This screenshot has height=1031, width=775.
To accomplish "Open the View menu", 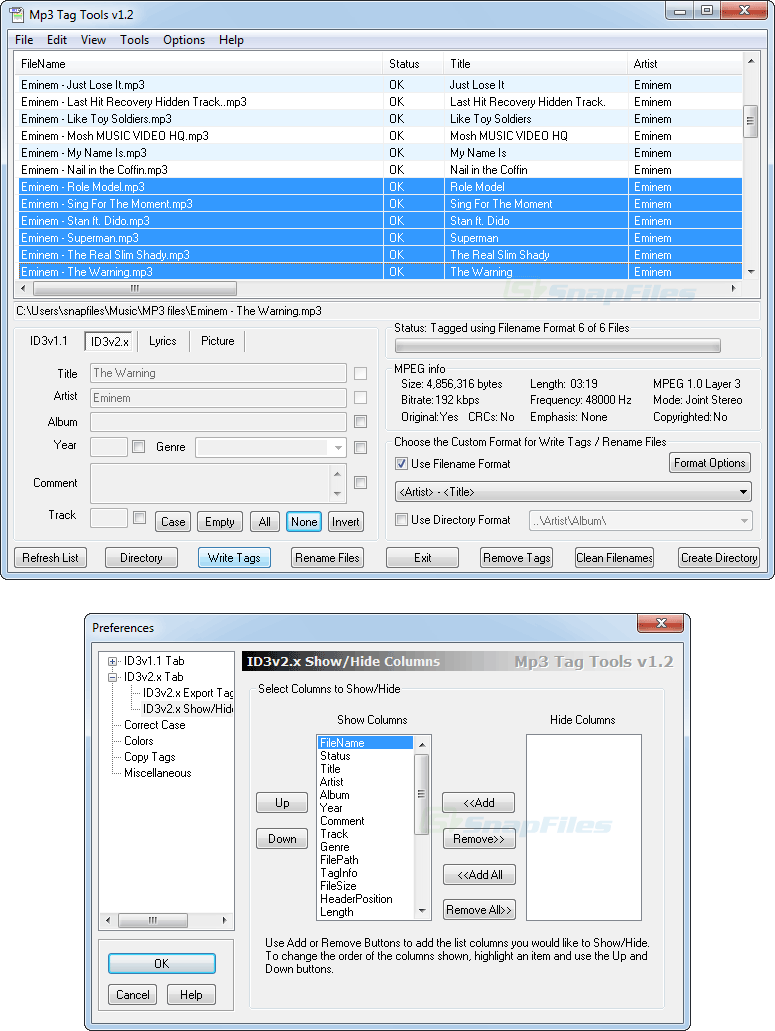I will (93, 40).
